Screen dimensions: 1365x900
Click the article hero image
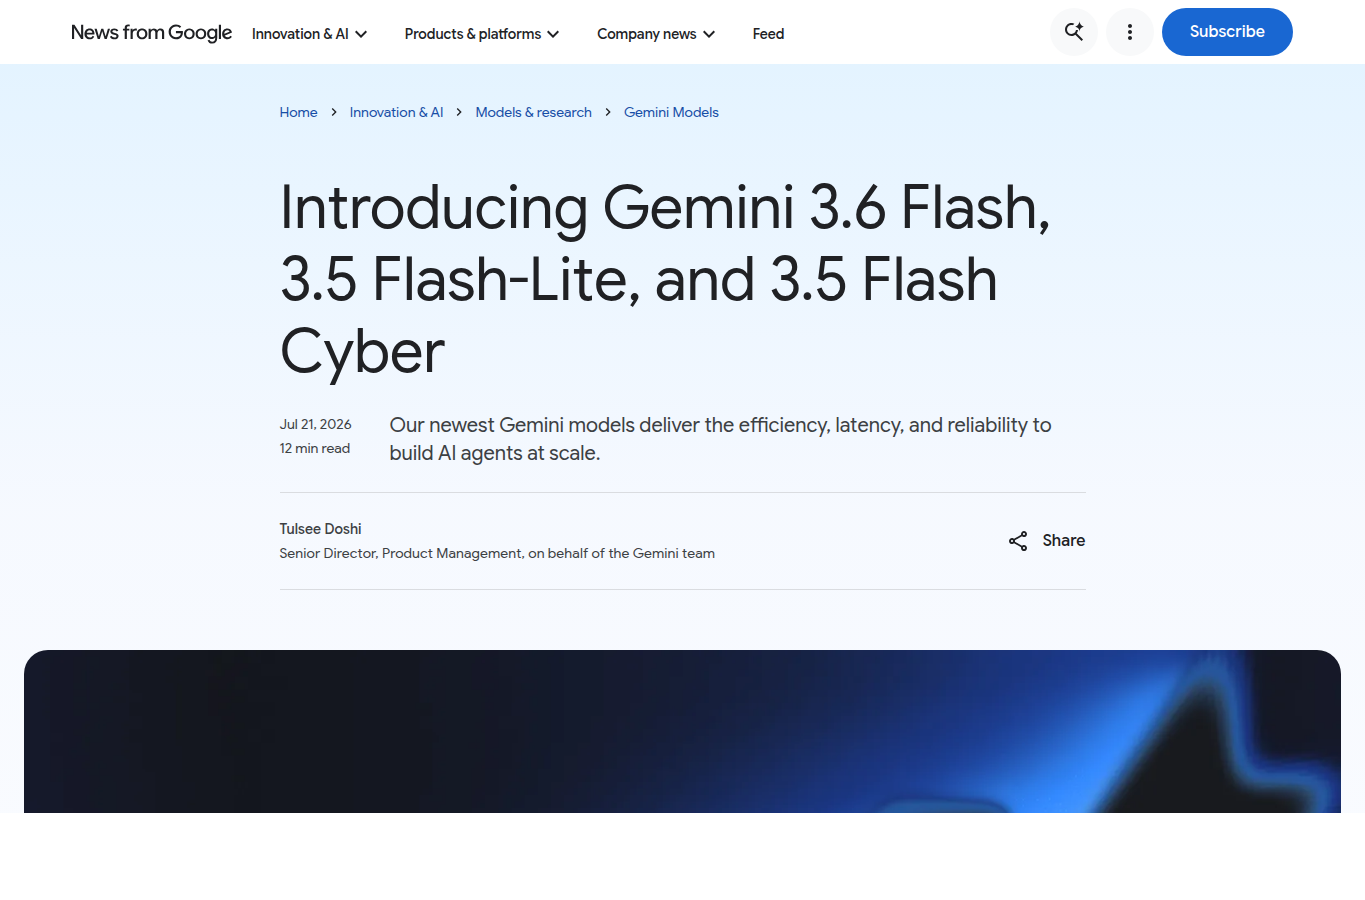pos(682,731)
